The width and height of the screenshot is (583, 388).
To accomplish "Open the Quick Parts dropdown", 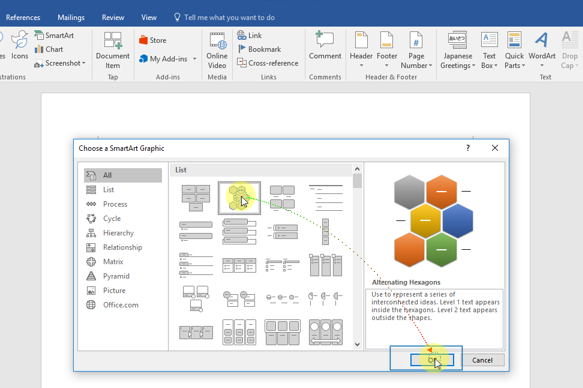I will click(x=514, y=50).
